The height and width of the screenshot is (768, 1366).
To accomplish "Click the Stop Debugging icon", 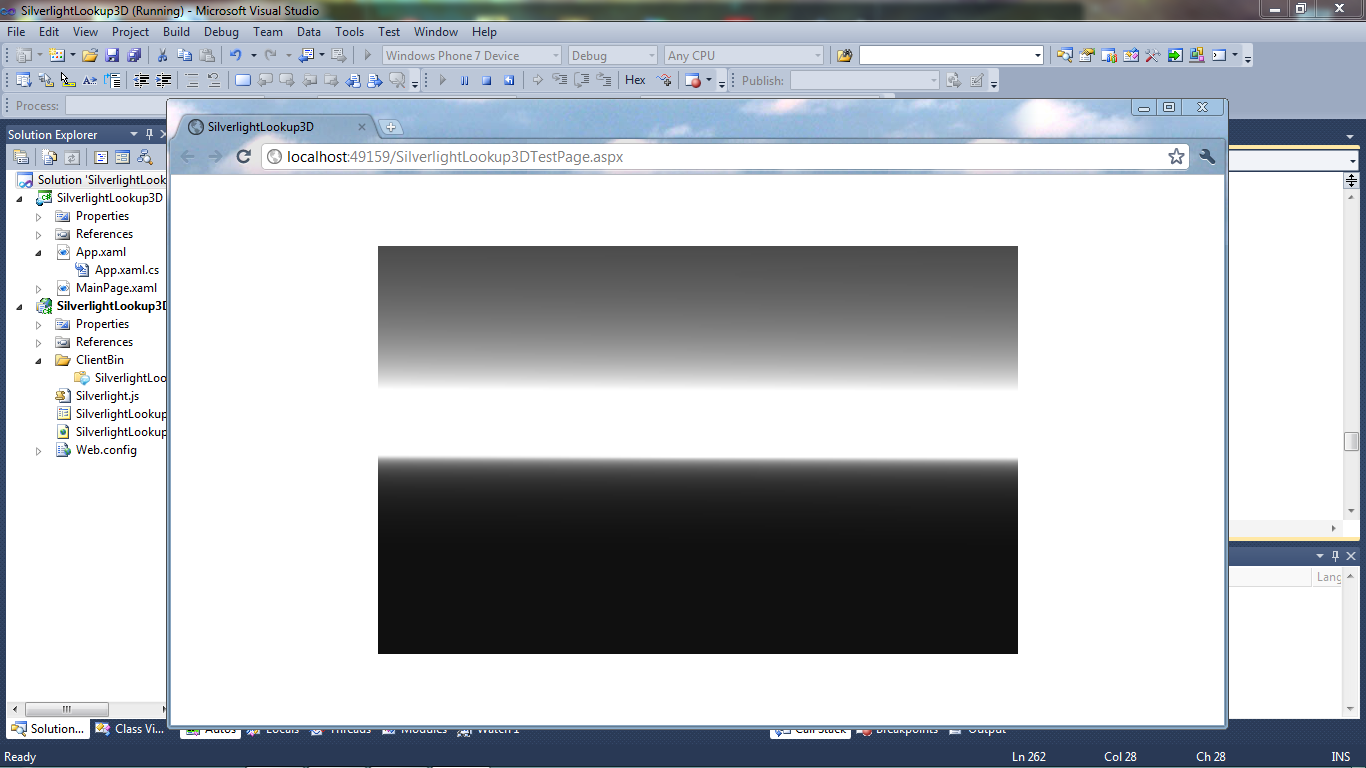I will click(487, 79).
